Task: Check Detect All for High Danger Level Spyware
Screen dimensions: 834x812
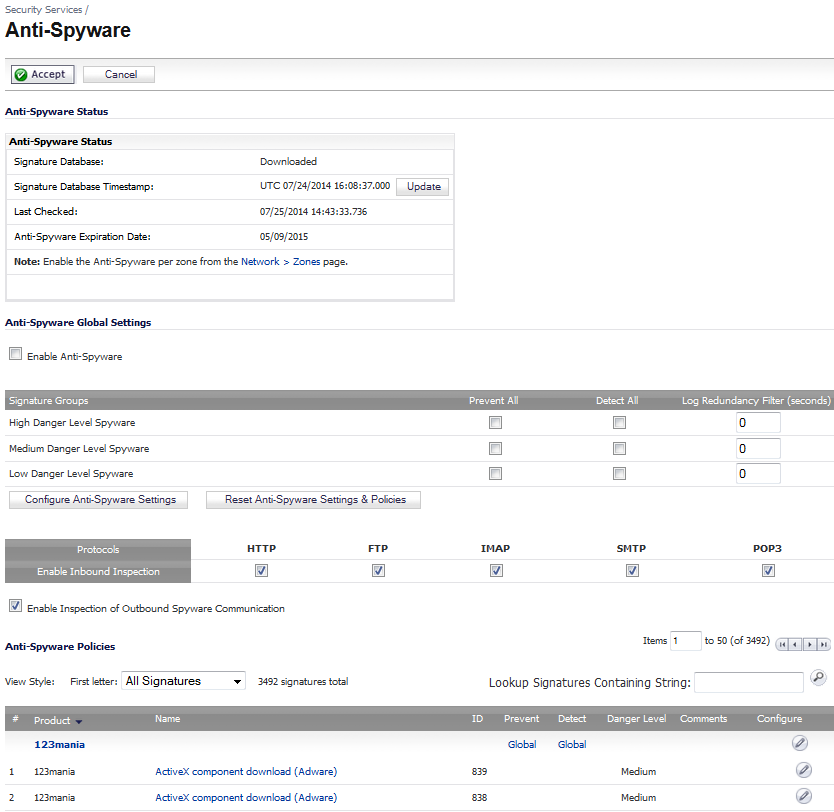Action: point(619,423)
